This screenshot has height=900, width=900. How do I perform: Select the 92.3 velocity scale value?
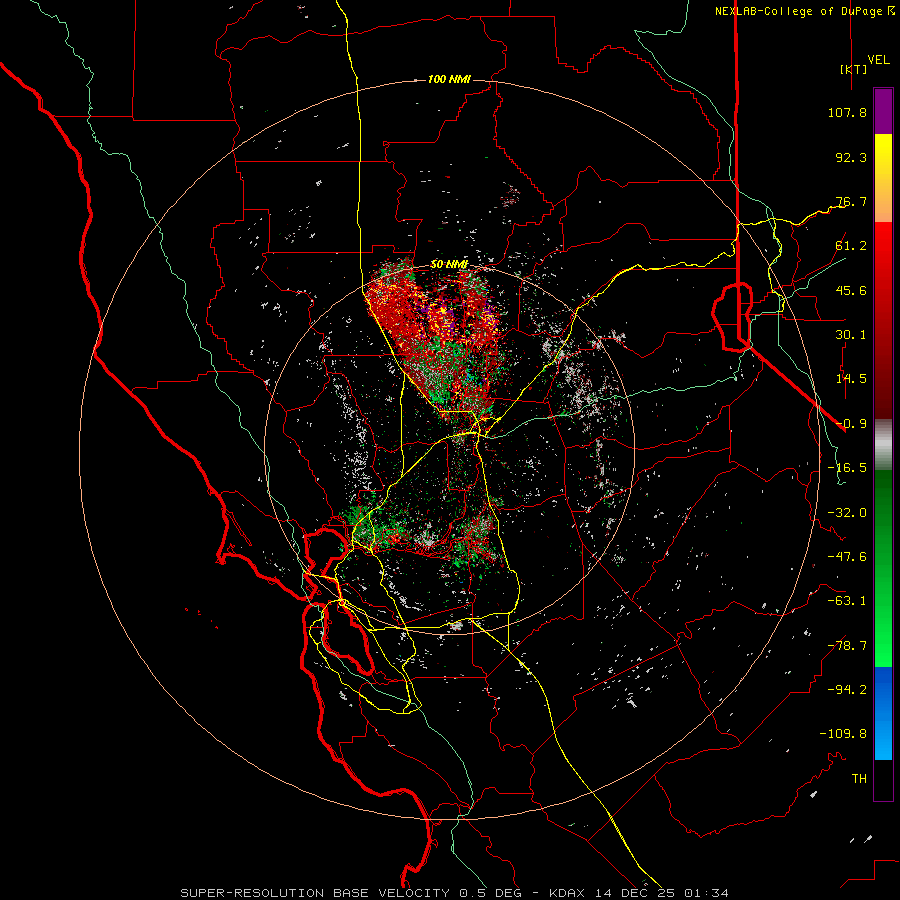pos(851,157)
